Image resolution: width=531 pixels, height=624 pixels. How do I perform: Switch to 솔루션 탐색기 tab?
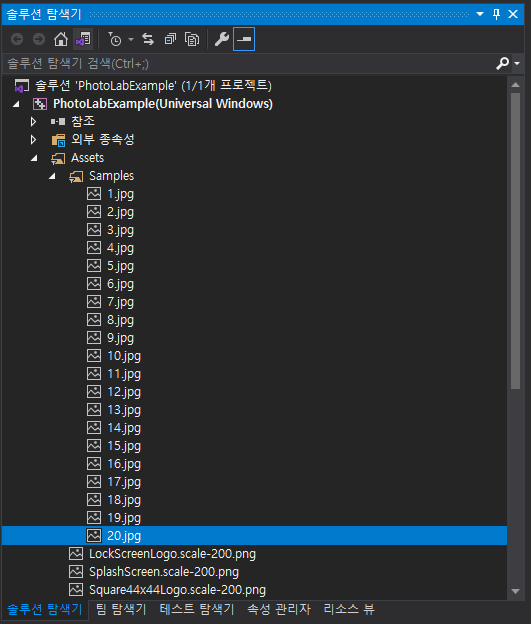tap(45, 609)
